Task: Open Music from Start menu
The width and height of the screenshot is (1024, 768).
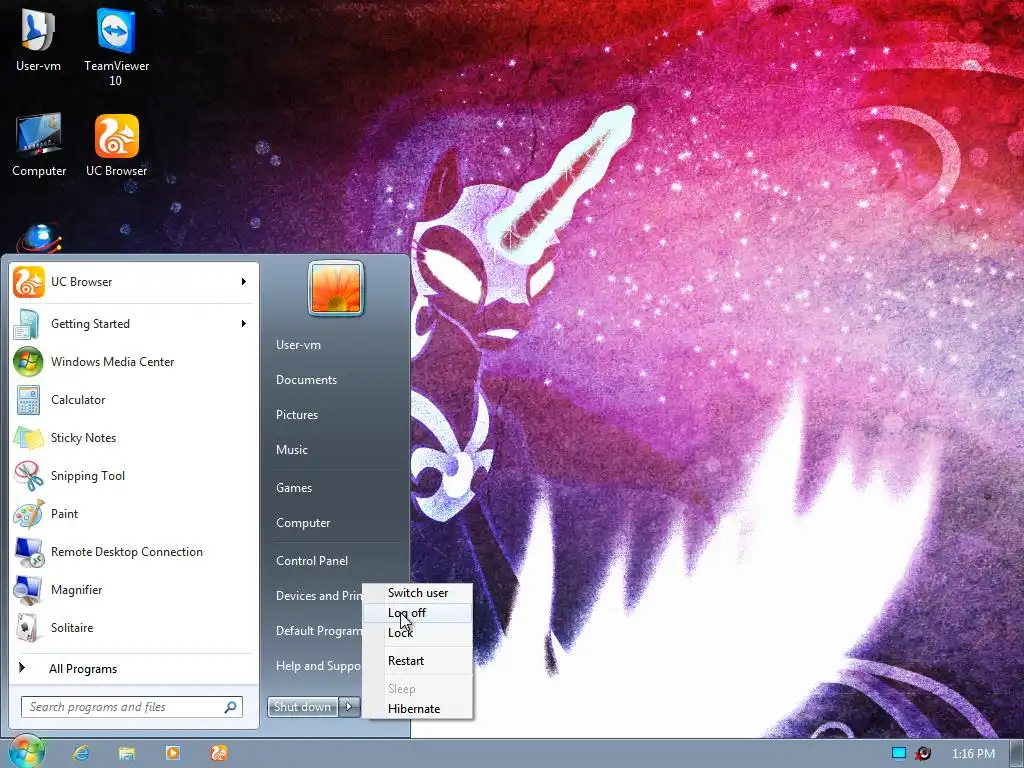Action: [x=292, y=450]
